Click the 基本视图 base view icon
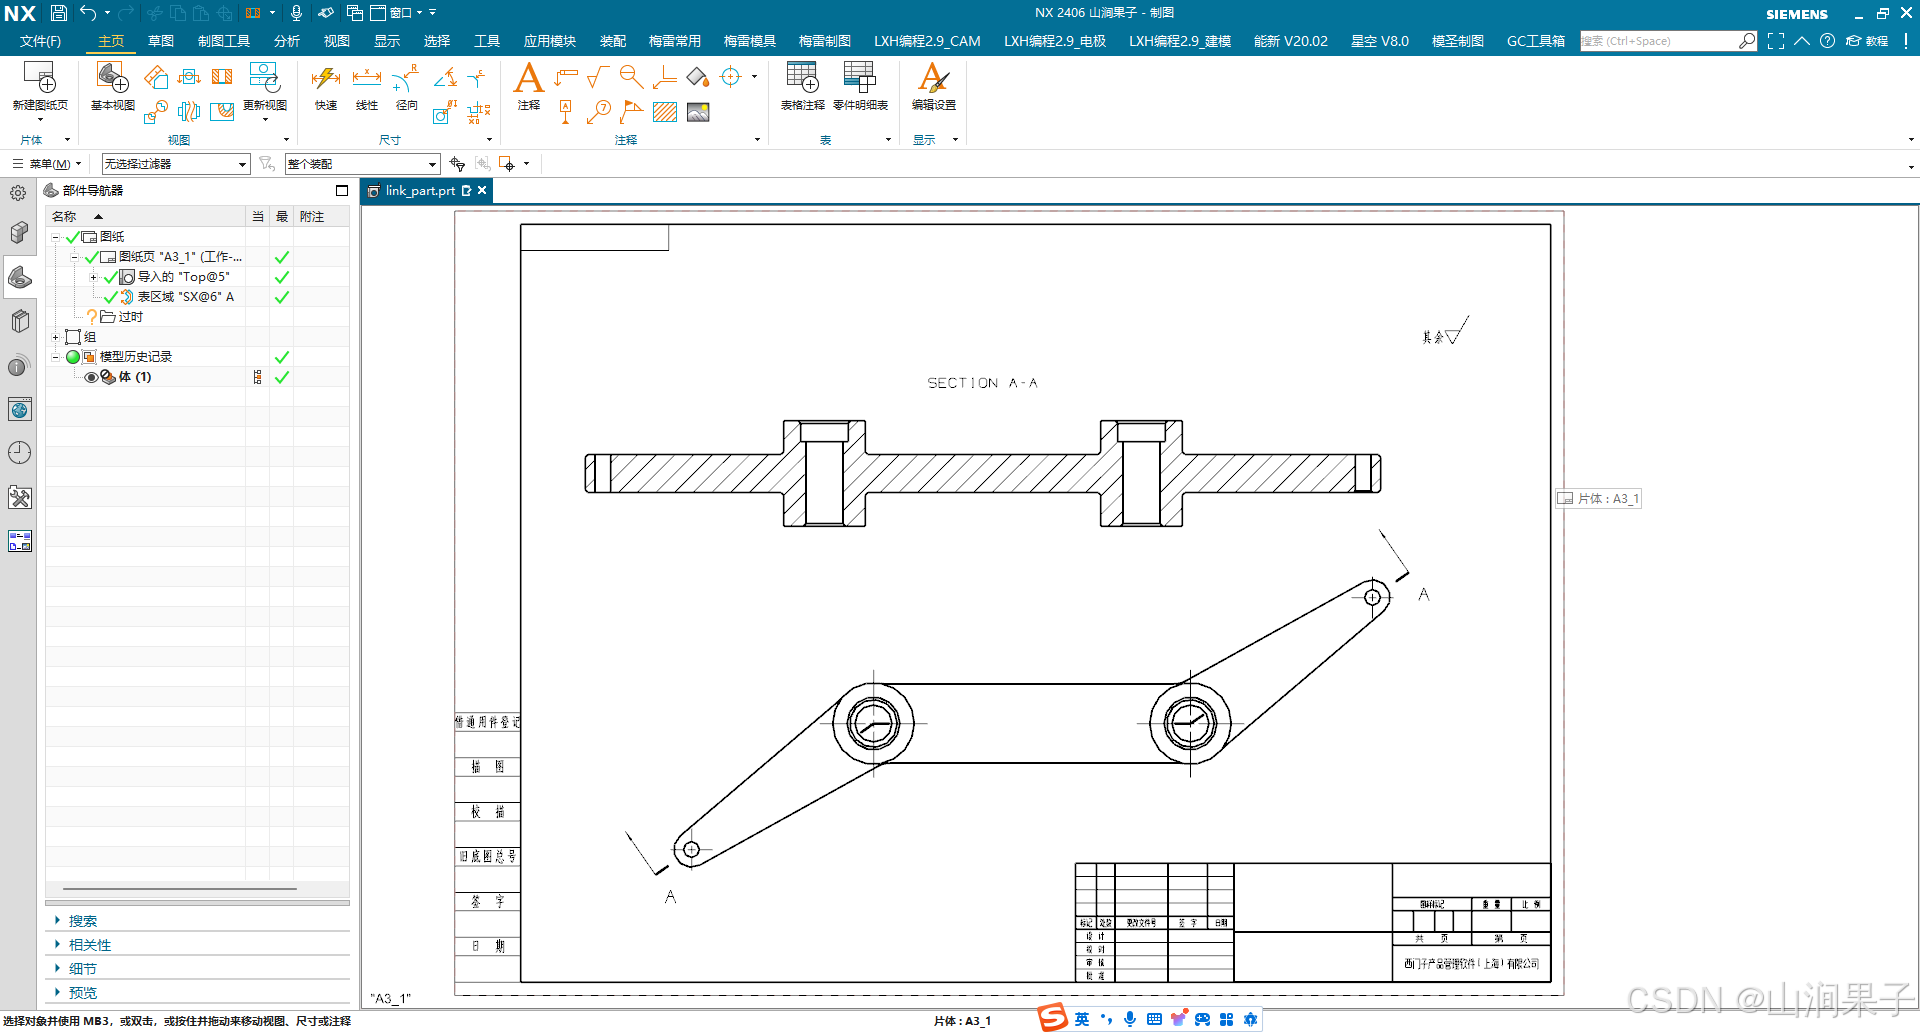Image resolution: width=1920 pixels, height=1032 pixels. coord(112,78)
